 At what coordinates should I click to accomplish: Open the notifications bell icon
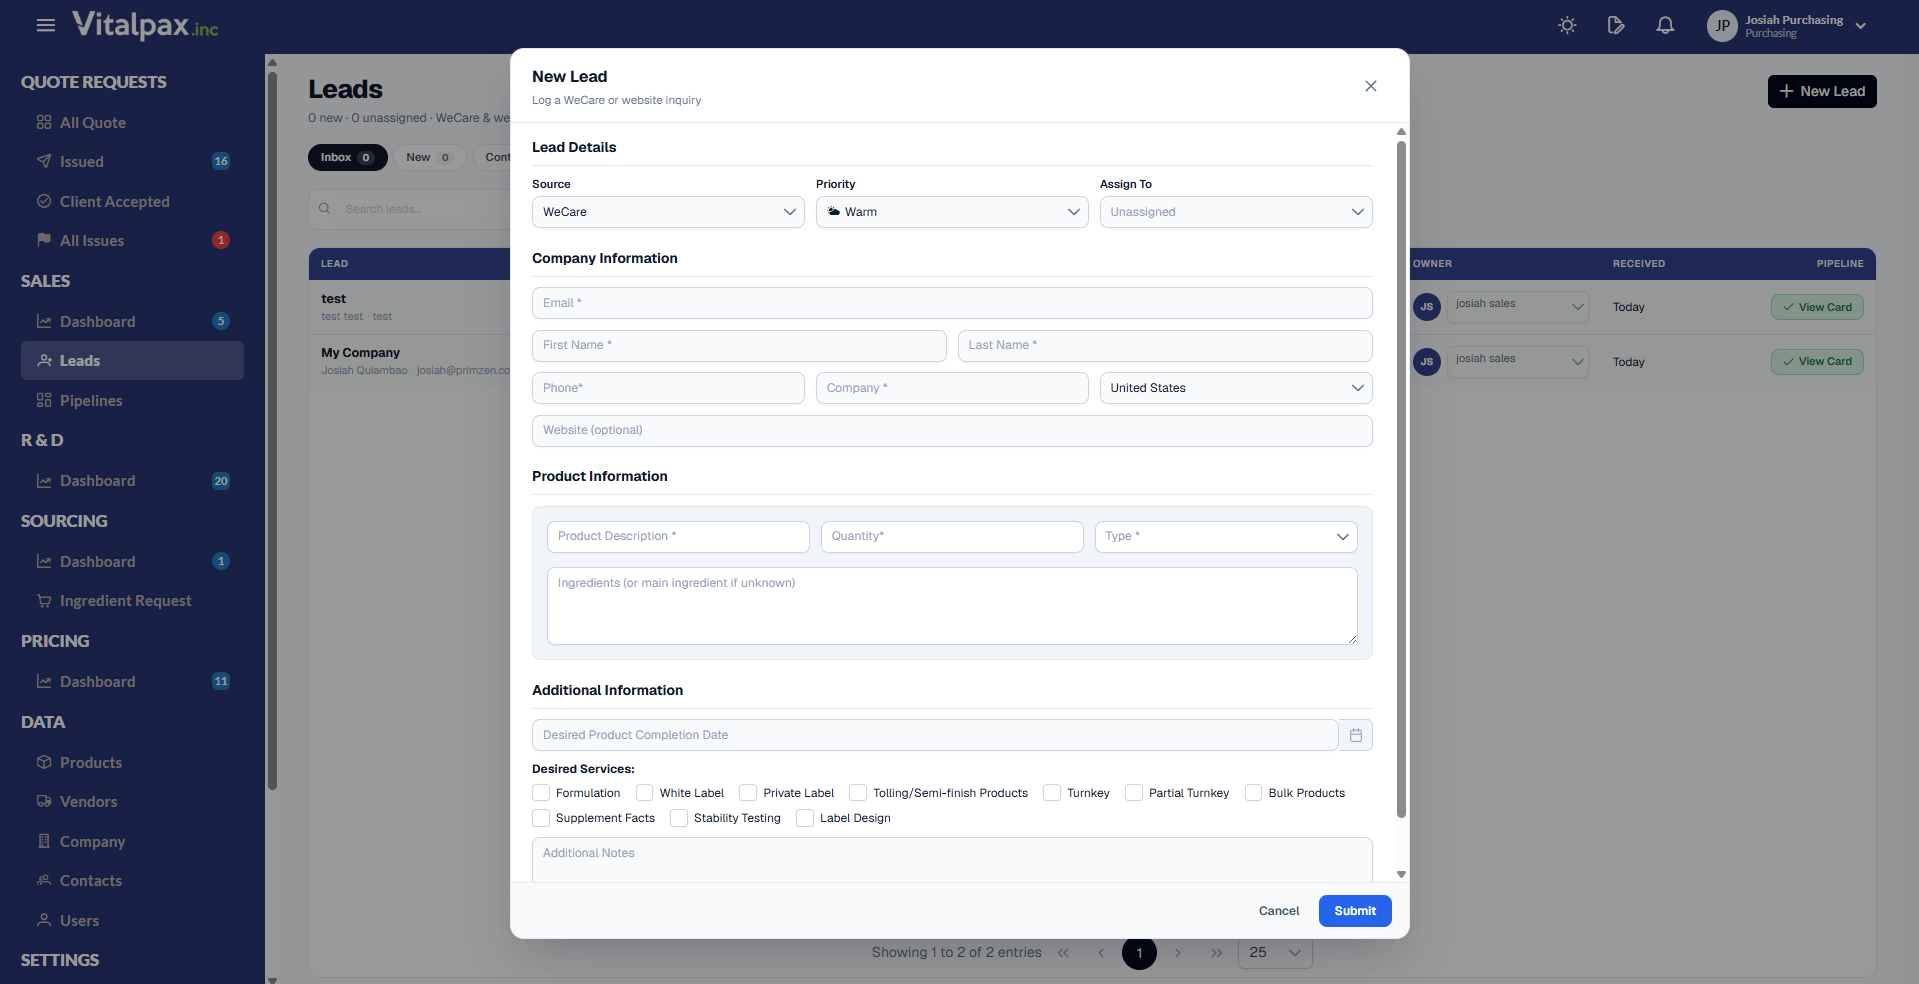click(1665, 25)
